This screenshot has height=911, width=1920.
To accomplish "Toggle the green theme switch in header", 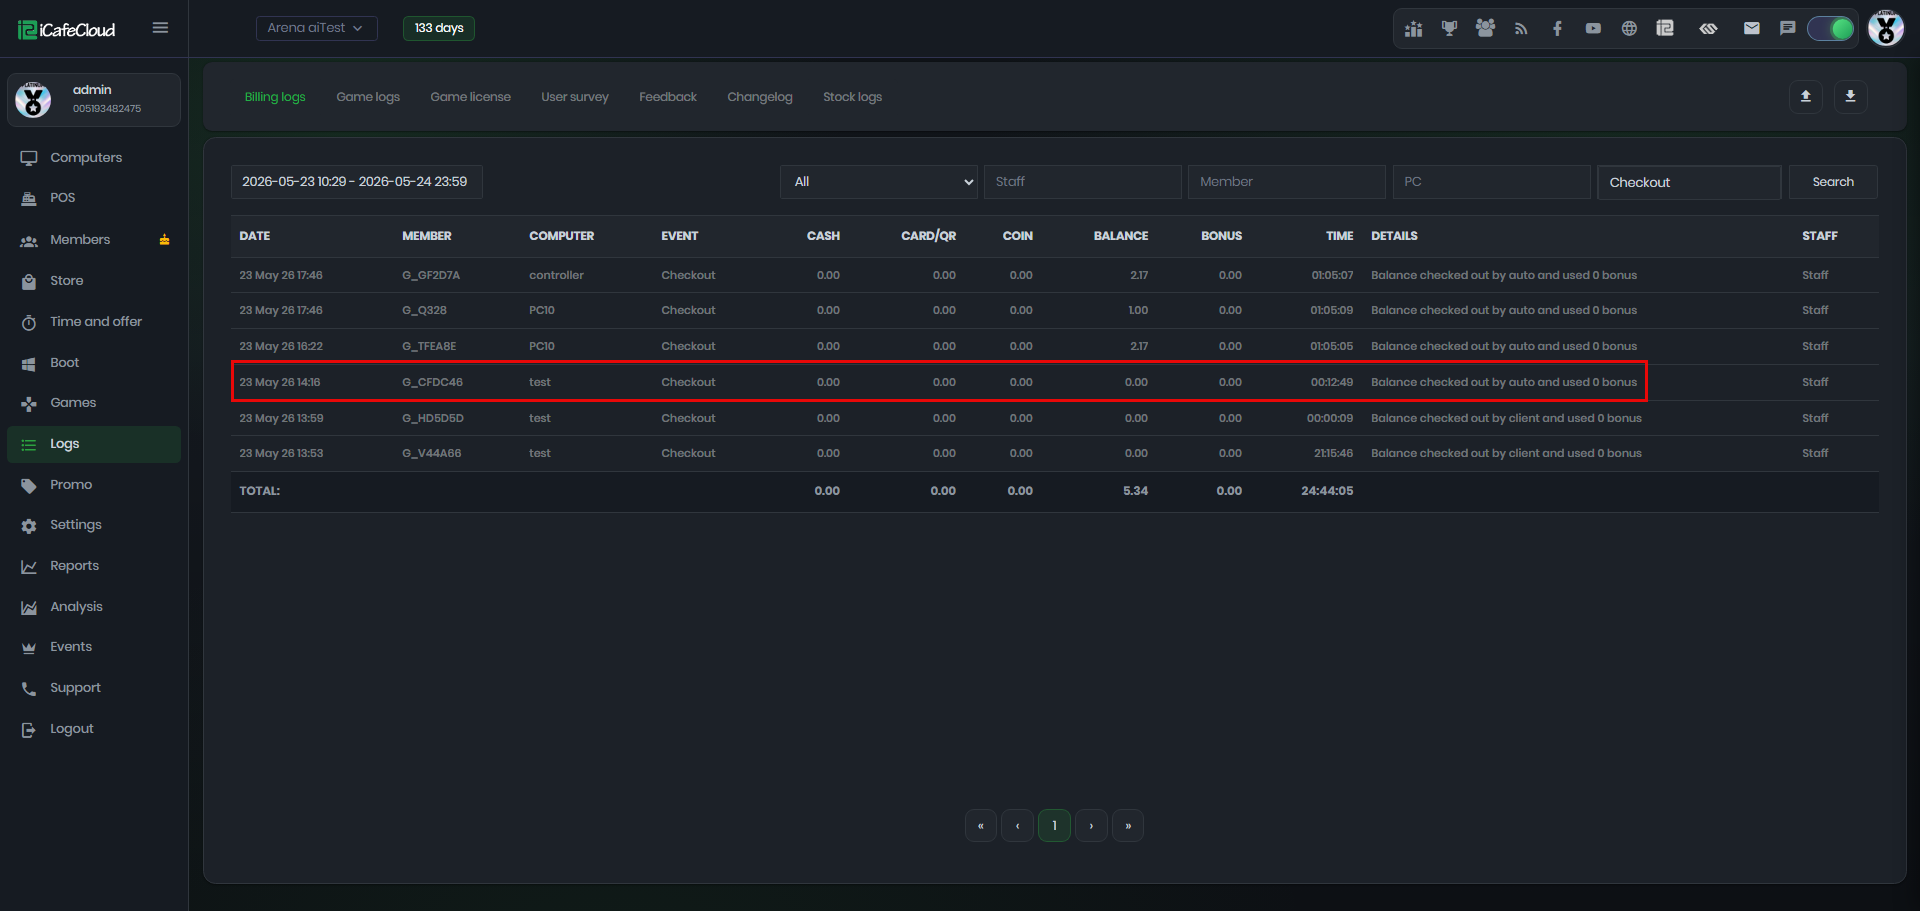I will pos(1831,28).
